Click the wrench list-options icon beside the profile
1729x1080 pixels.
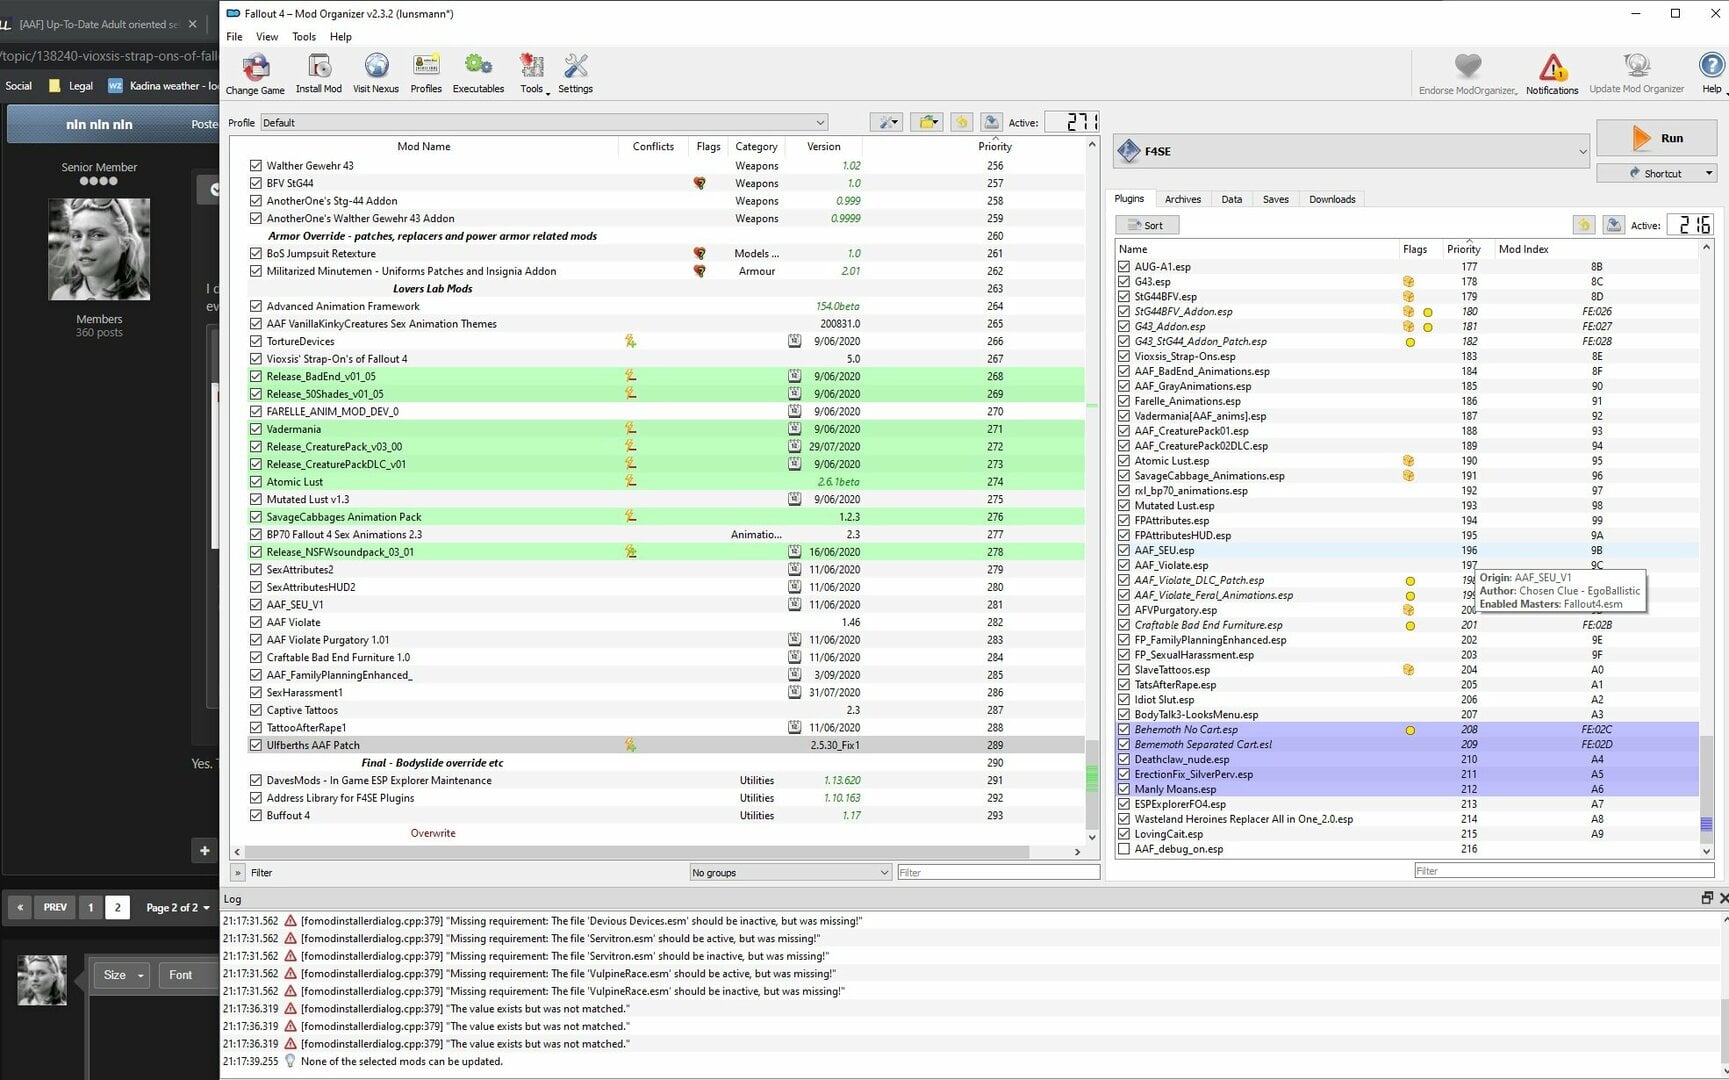(886, 122)
